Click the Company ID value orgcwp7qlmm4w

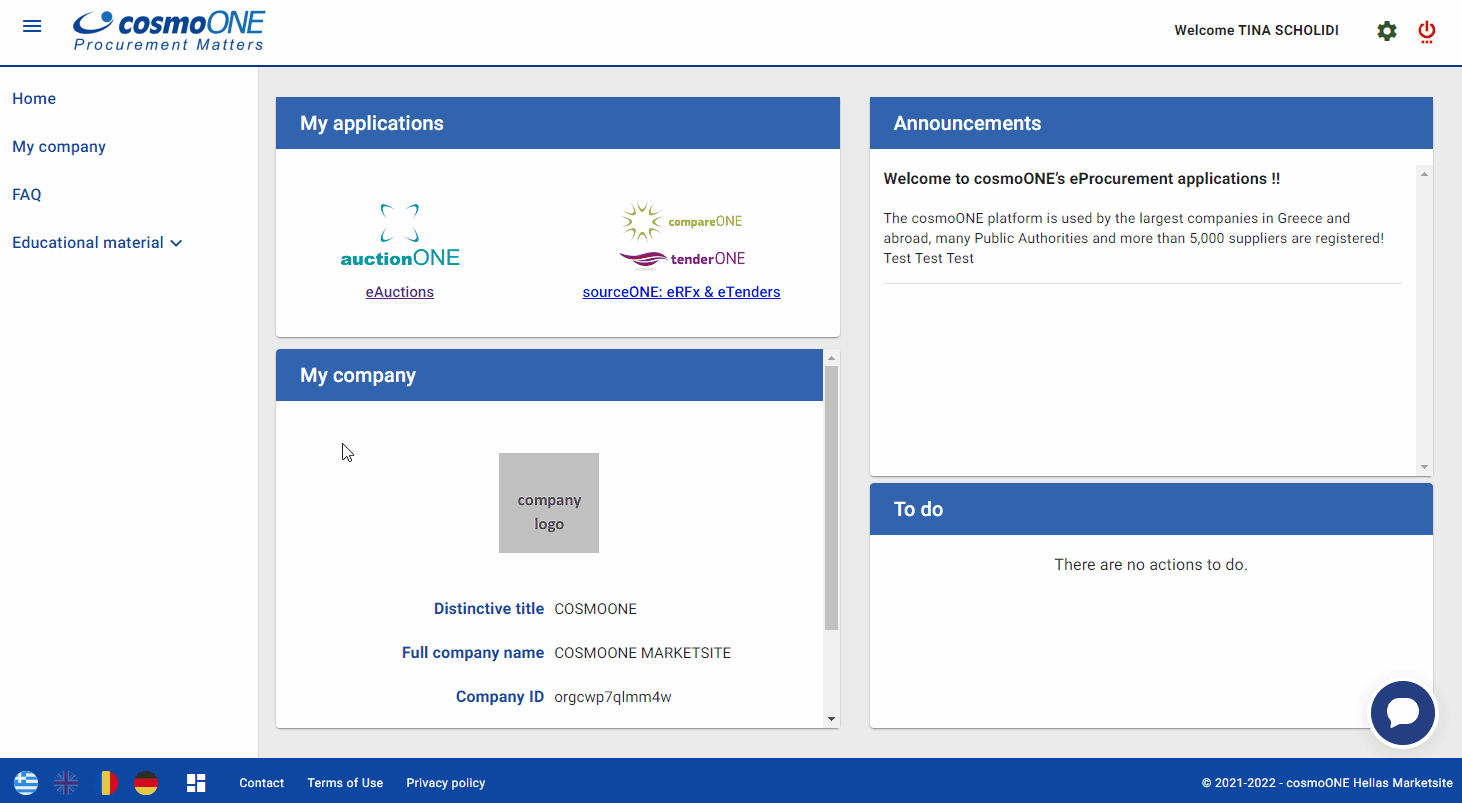[613, 697]
